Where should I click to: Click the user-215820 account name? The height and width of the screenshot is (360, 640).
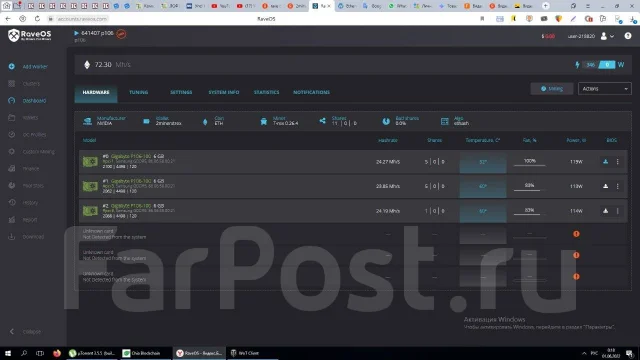coord(581,36)
